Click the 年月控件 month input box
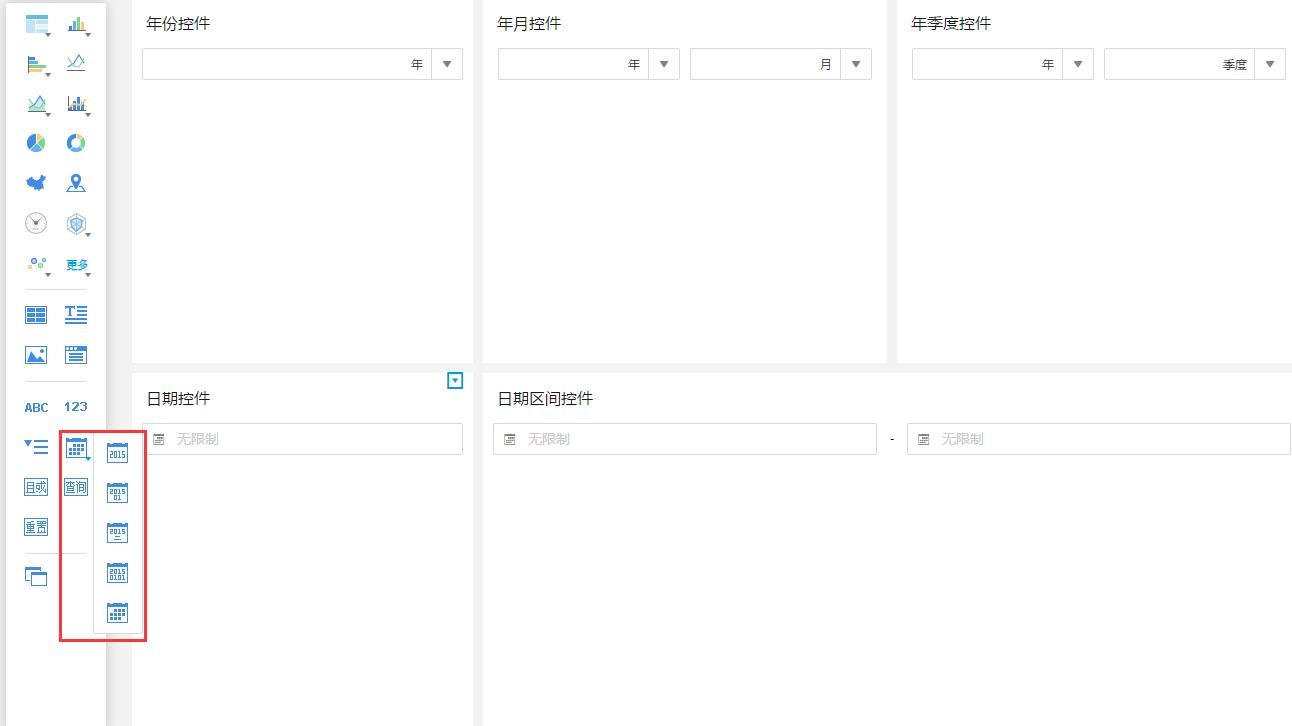Viewport: 1292px width, 726px height. tap(766, 64)
